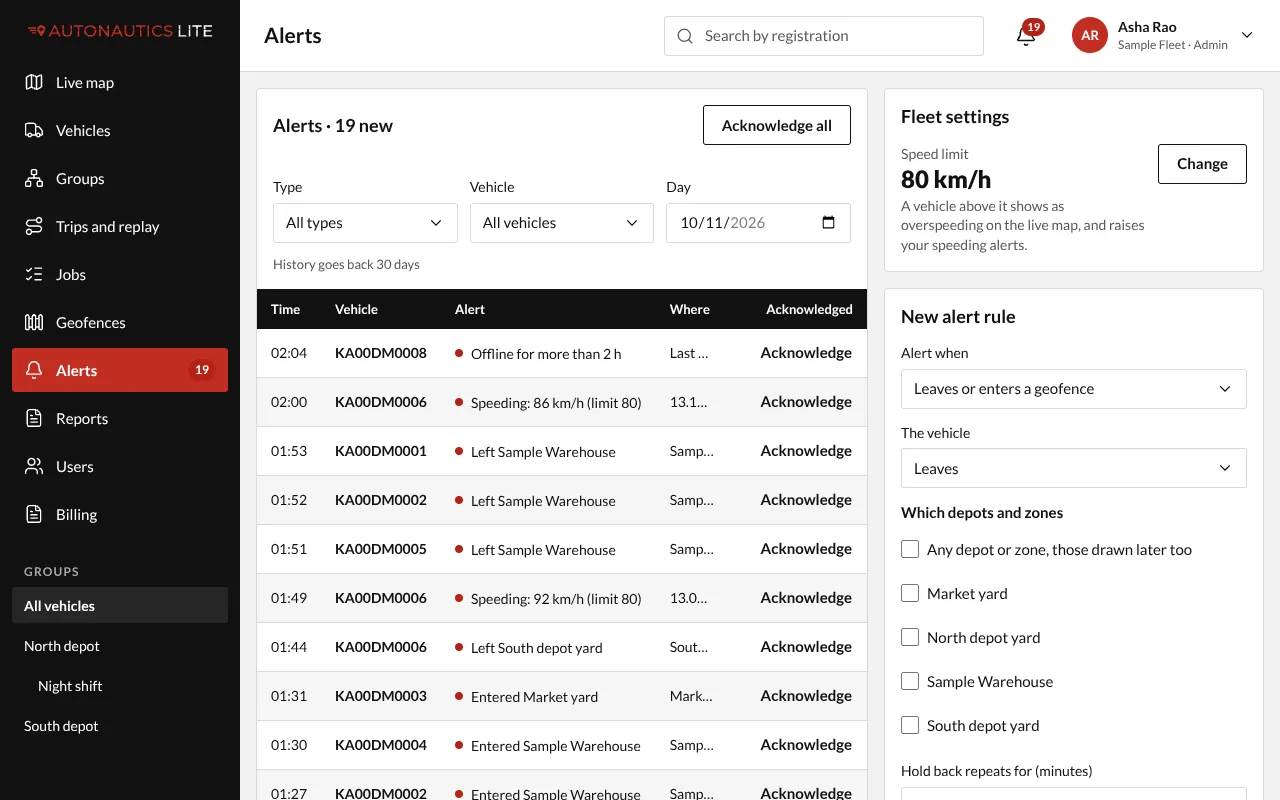Click the Time column header
The image size is (1280, 800).
coord(286,309)
